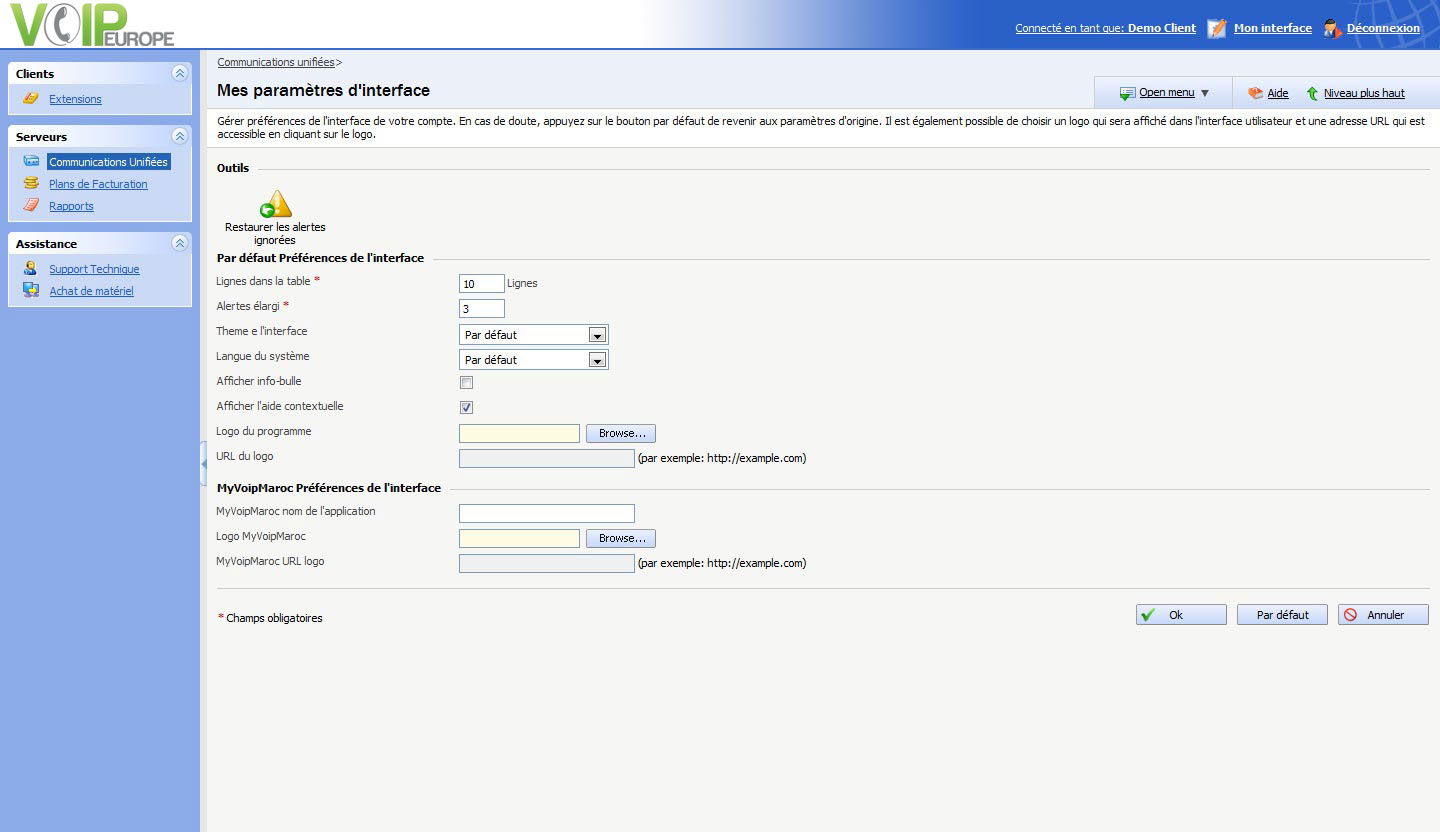Screen dimensions: 1440x832
Task: Uncheck Afficher l'aide contextuelle checkbox
Action: [466, 407]
